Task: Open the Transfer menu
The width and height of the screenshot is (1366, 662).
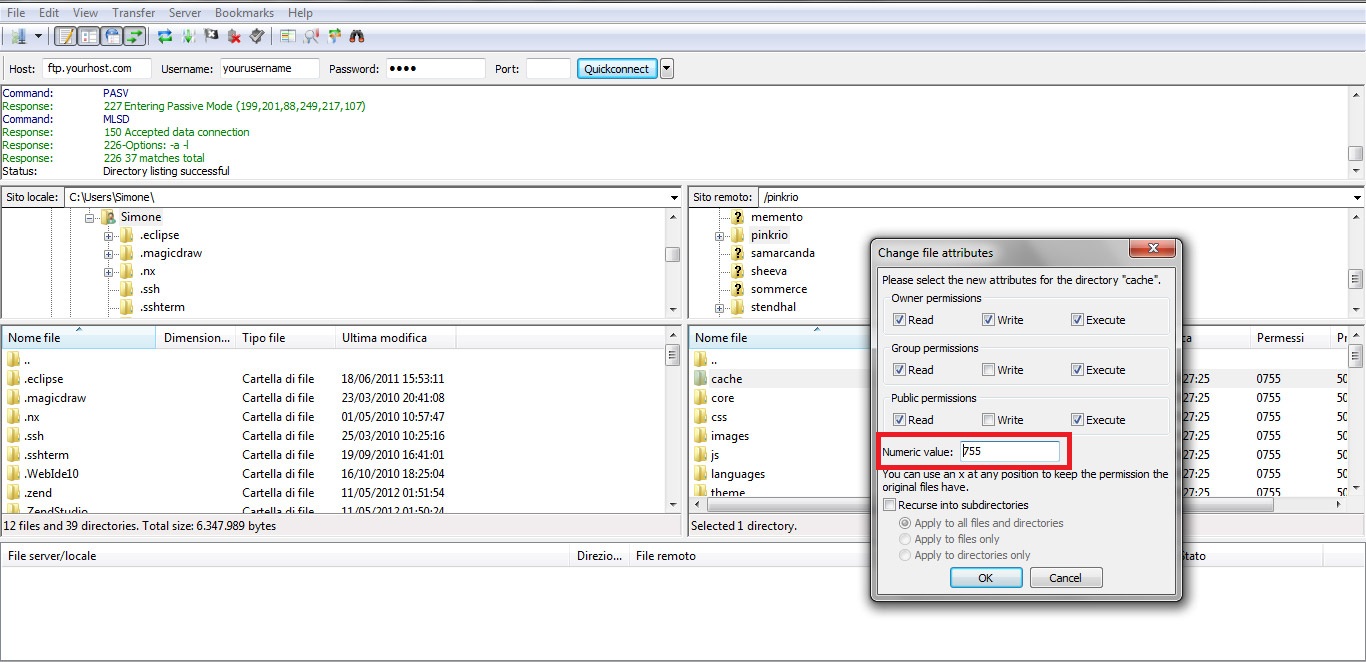Action: click(x=133, y=12)
